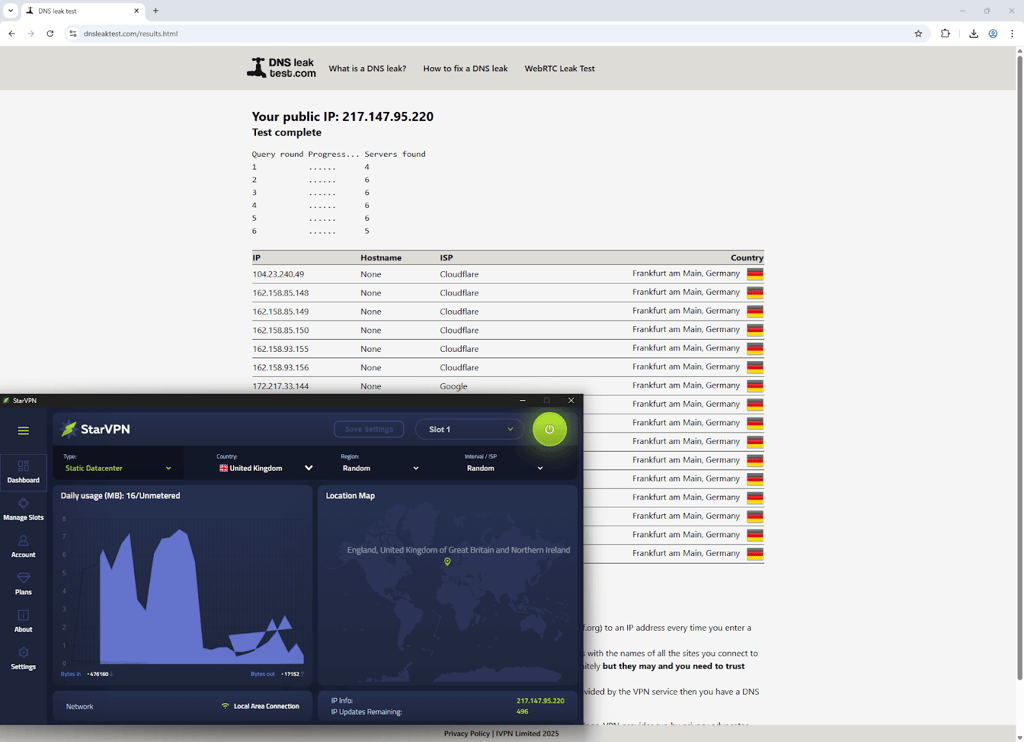This screenshot has height=742, width=1024.
Task: Click the Save Settings button
Action: click(x=369, y=429)
